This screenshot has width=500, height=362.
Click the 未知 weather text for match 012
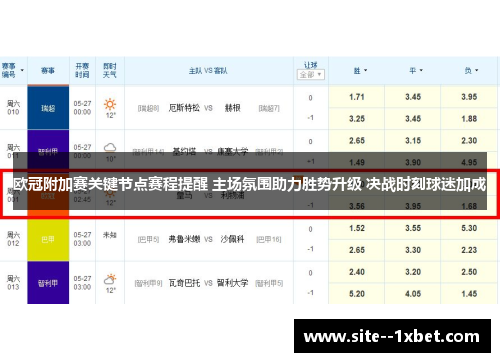coord(110,235)
